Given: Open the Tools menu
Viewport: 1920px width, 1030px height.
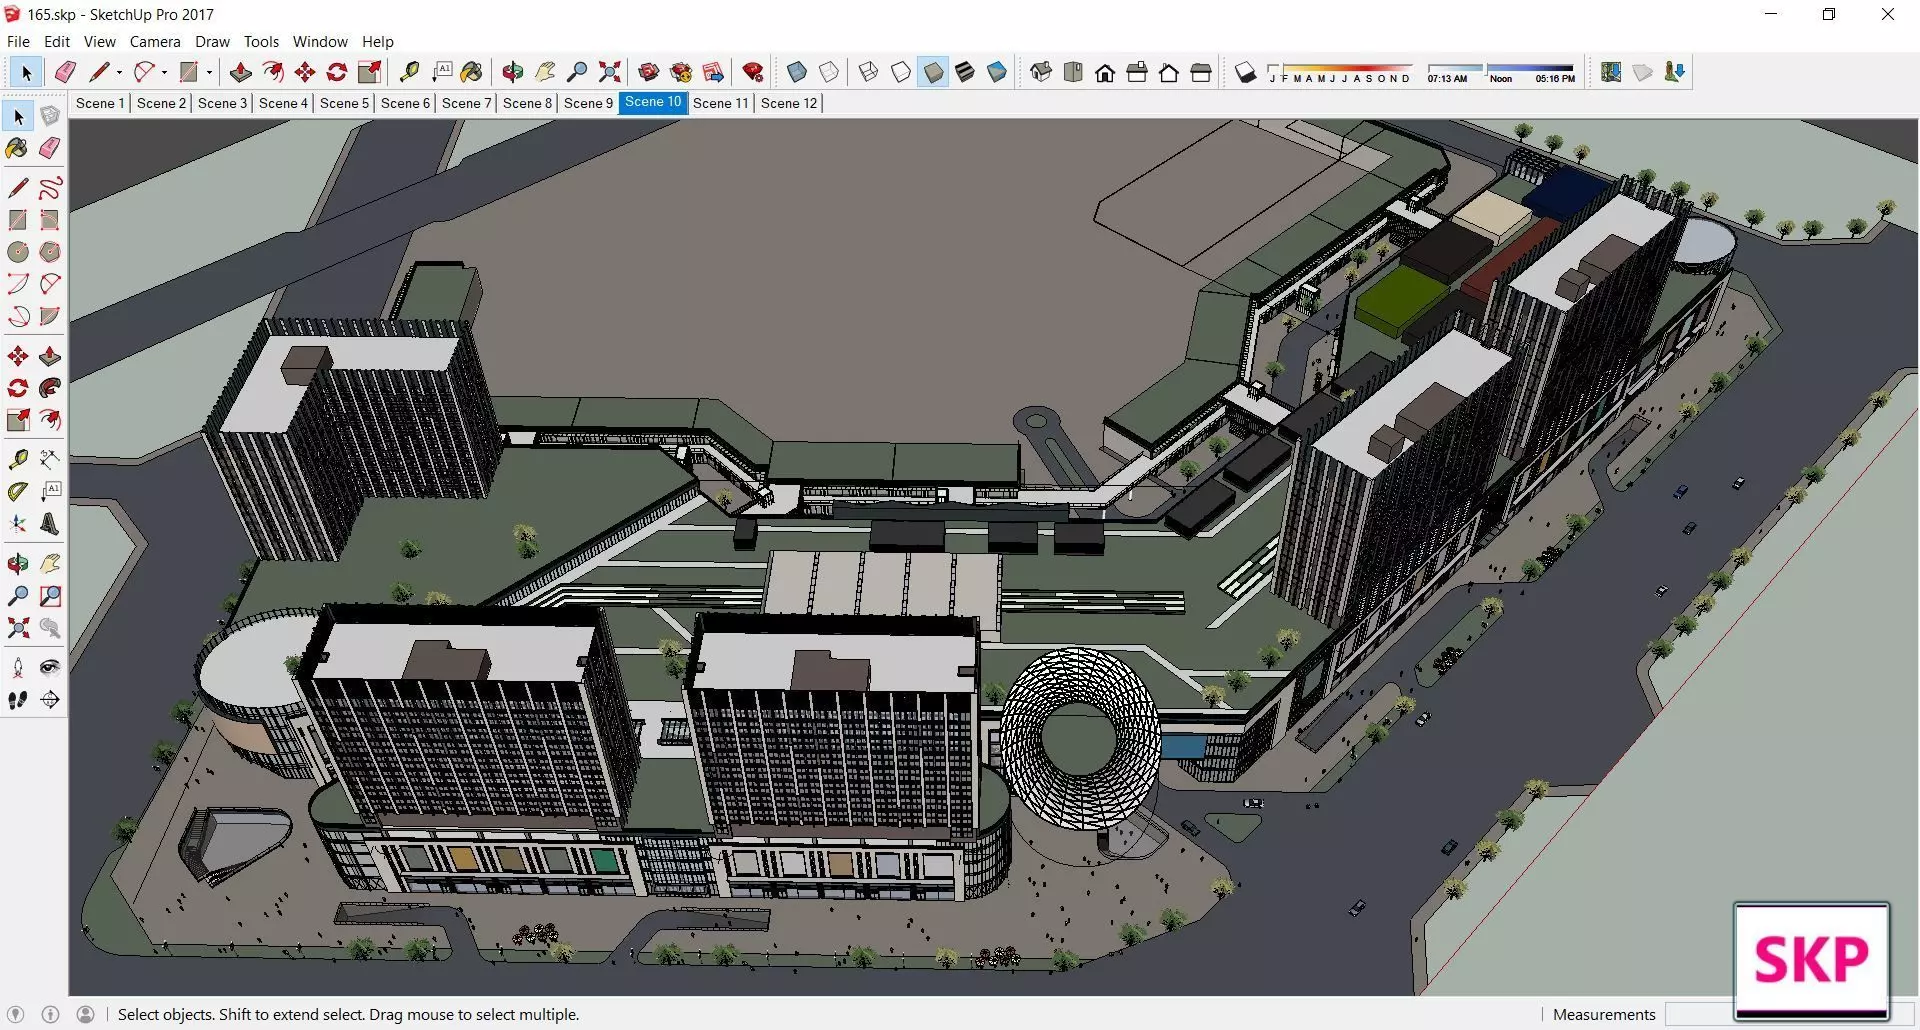Looking at the screenshot, I should (x=261, y=42).
